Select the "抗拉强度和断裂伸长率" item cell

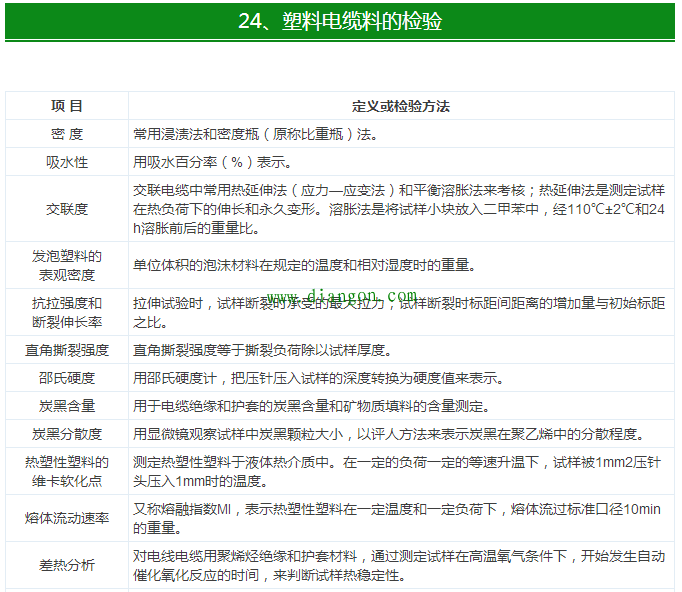click(67, 312)
